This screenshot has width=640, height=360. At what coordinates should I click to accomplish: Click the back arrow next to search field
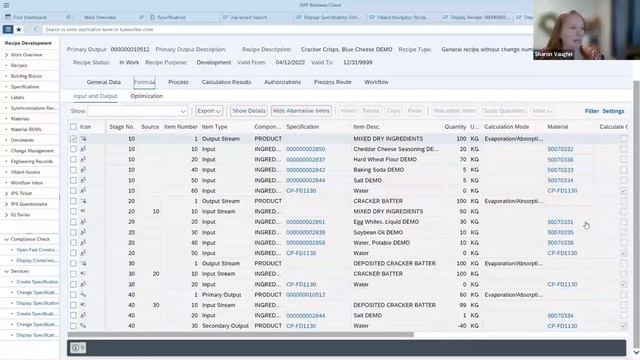35,29
